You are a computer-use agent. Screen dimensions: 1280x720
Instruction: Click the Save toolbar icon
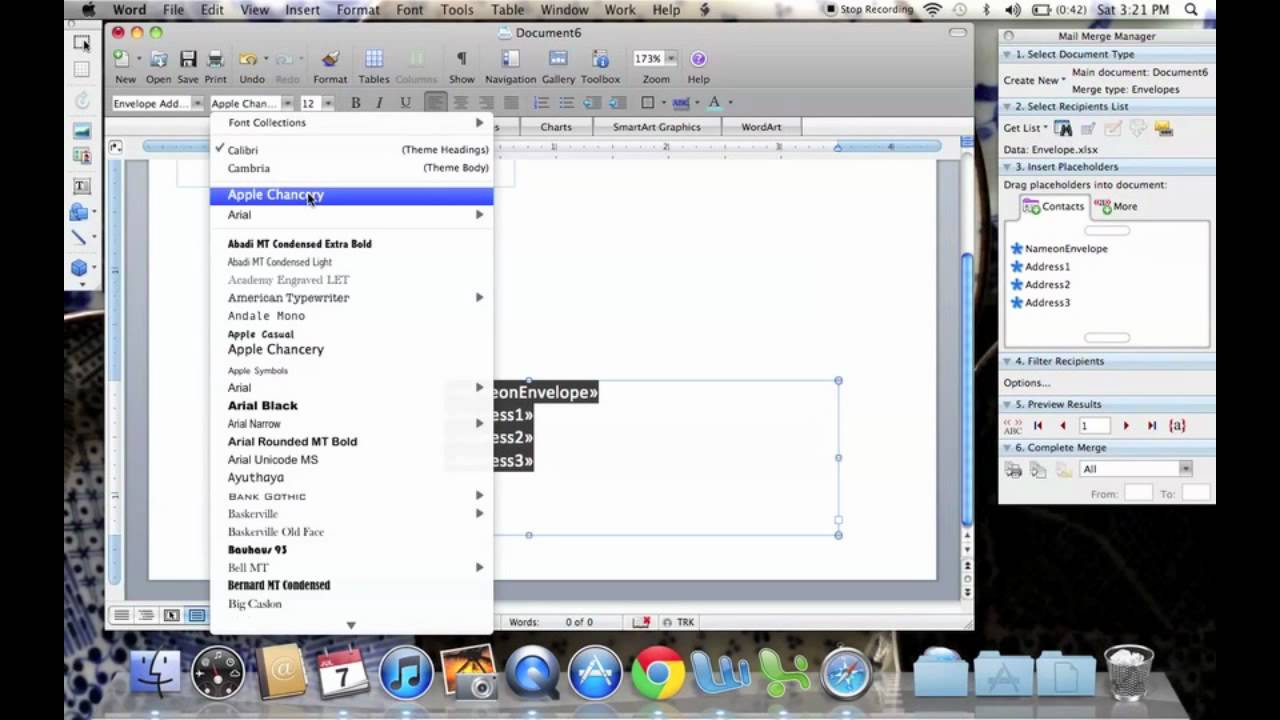(x=188, y=60)
